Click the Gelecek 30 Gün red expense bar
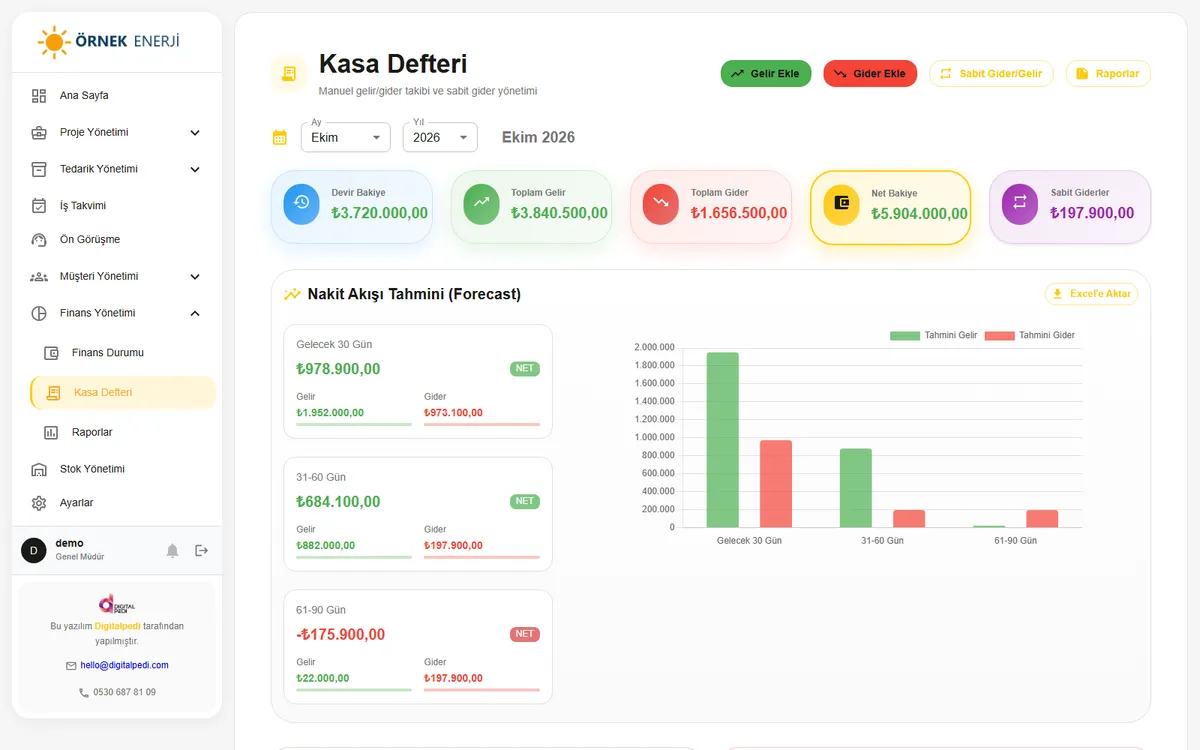 pos(776,483)
